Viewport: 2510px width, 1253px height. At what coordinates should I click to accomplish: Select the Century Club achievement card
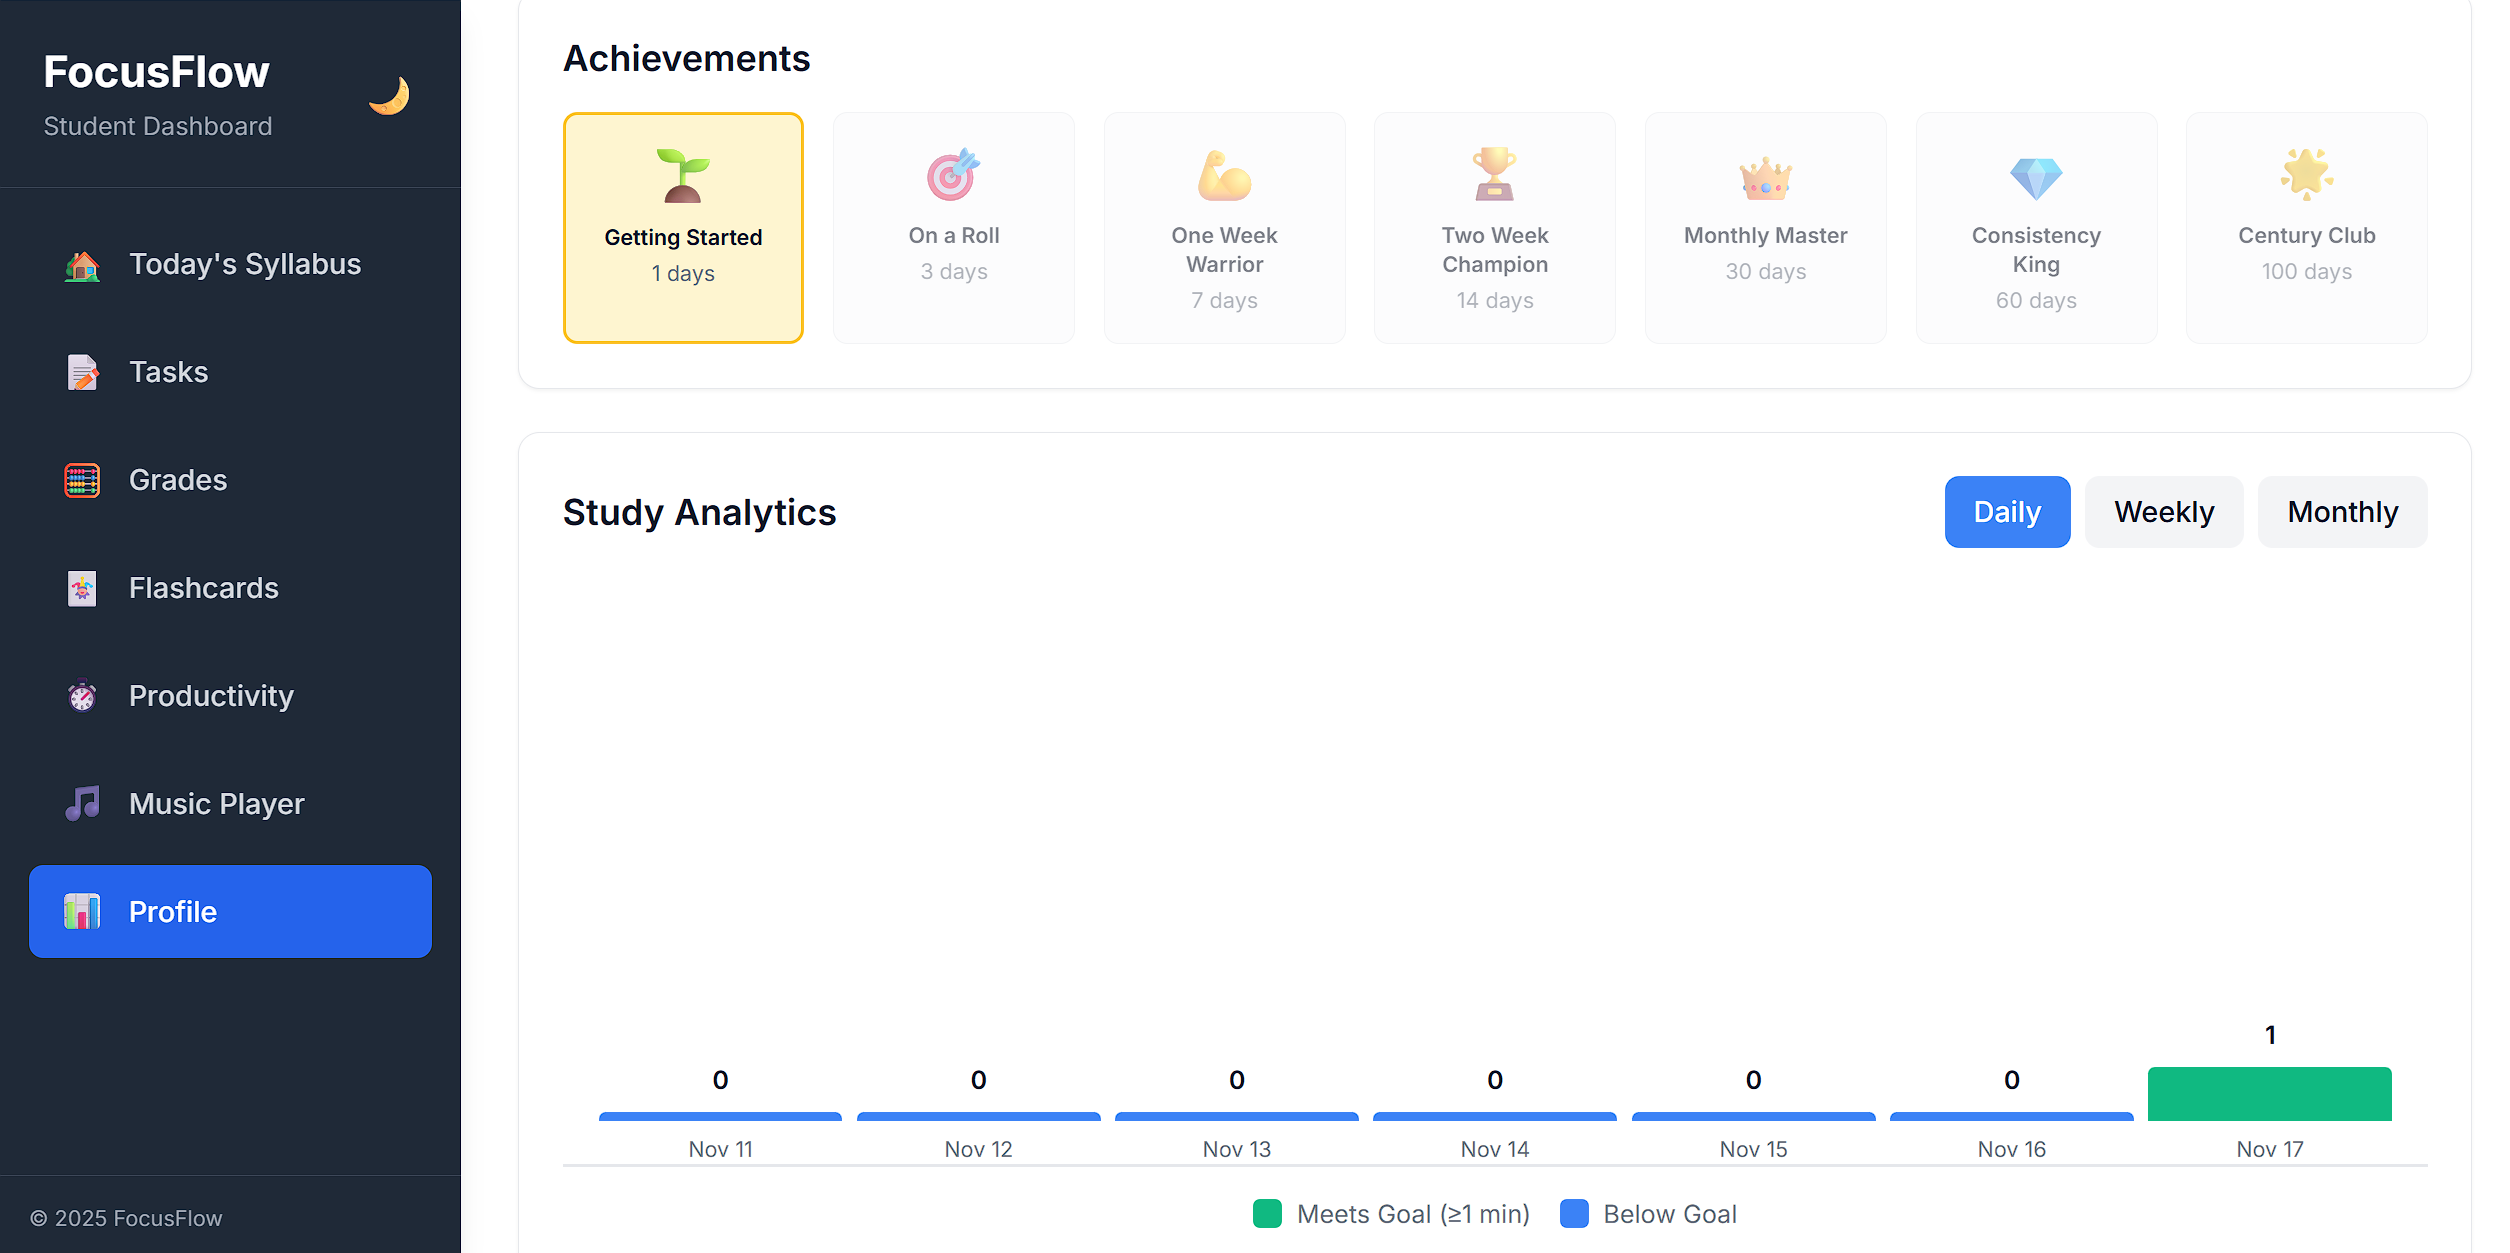[2305, 228]
